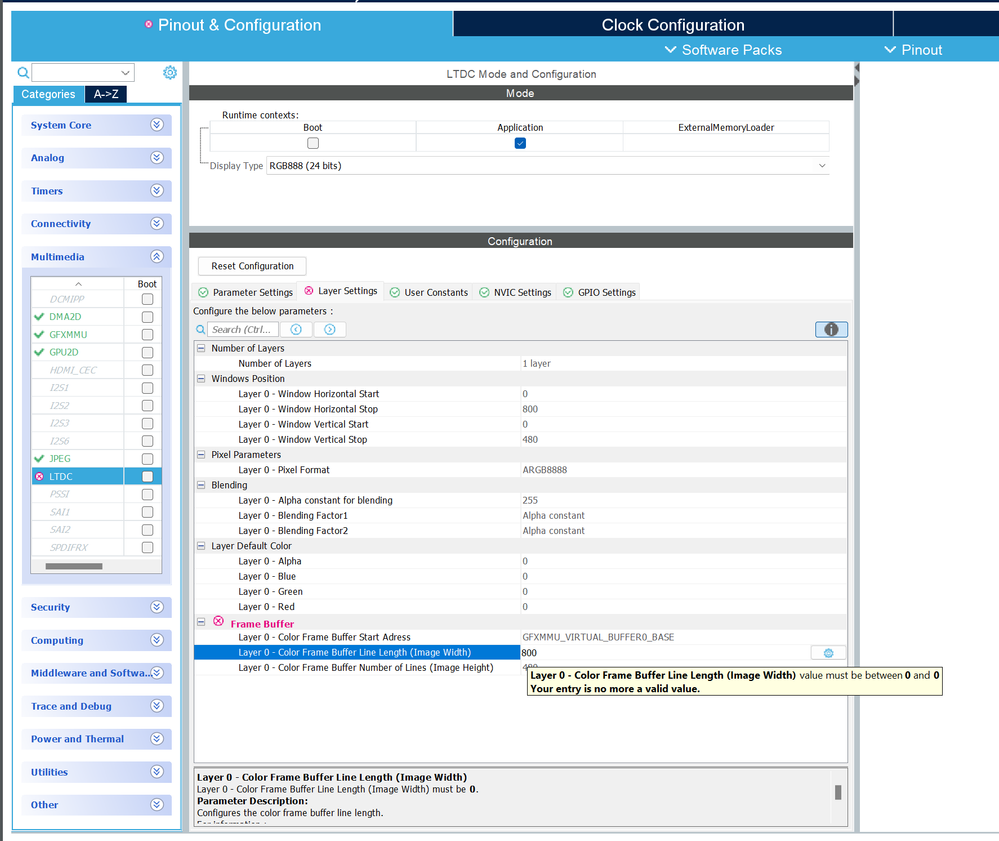The image size is (999, 841).
Task: Open the category search combo box dropdown
Action: (x=125, y=73)
